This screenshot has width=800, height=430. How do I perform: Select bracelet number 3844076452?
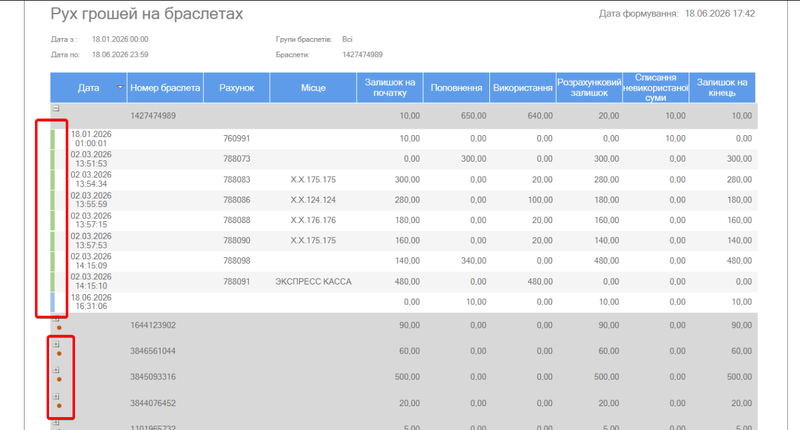pos(153,403)
